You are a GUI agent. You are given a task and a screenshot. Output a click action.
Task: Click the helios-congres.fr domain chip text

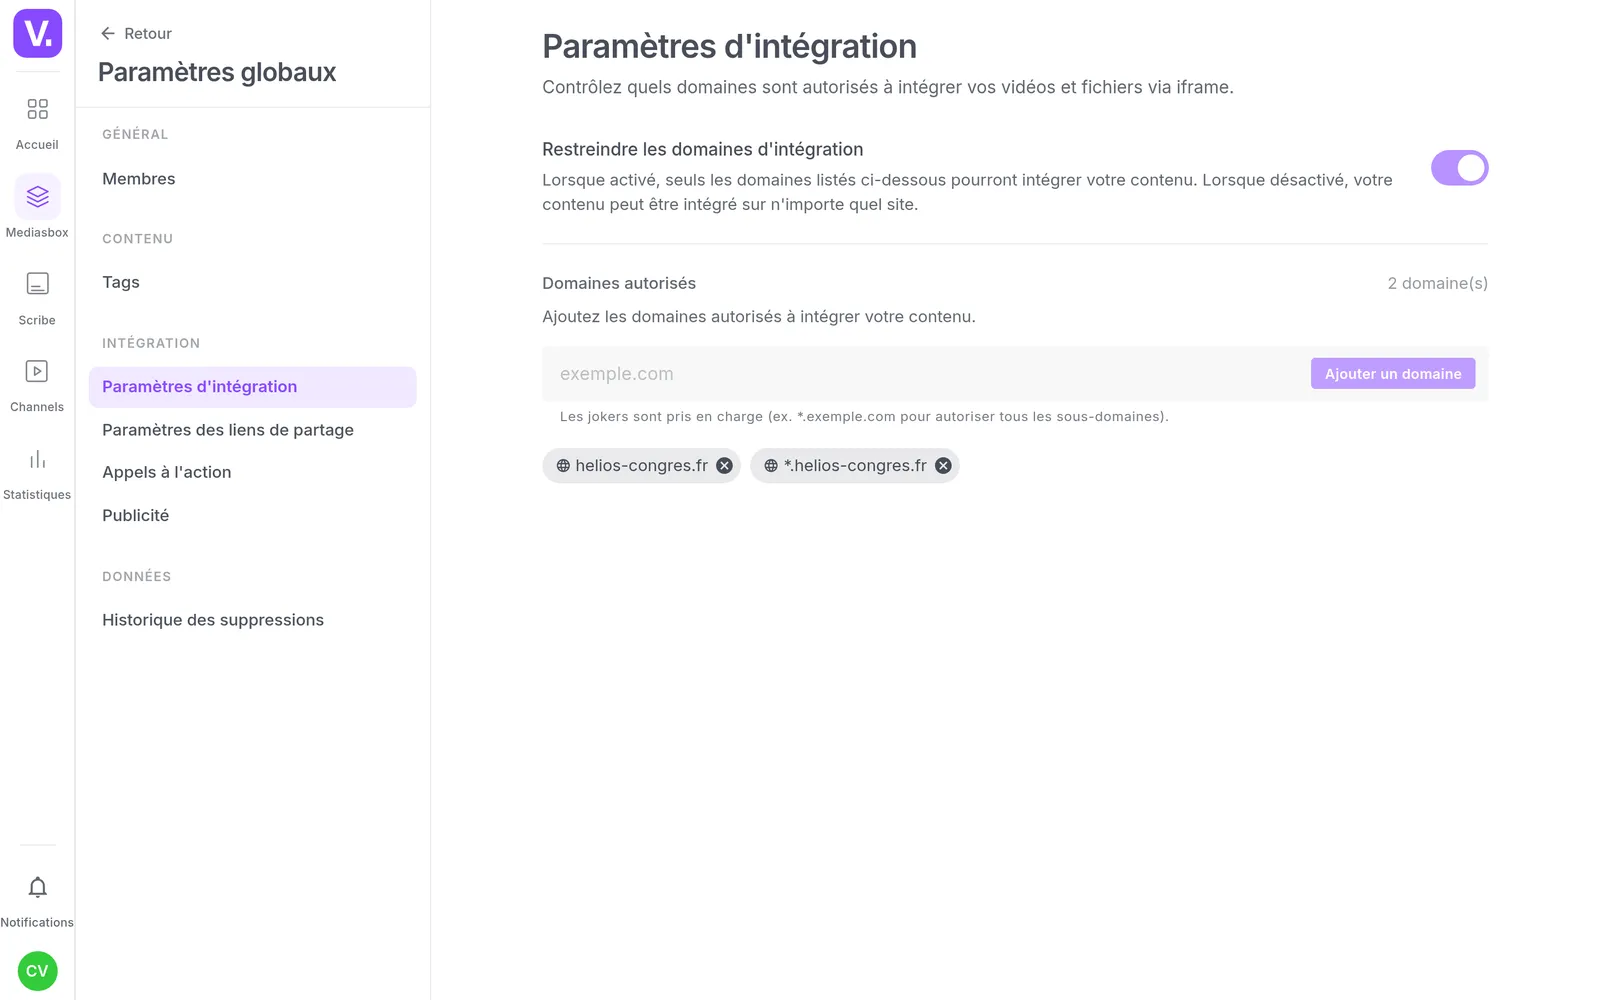click(641, 466)
